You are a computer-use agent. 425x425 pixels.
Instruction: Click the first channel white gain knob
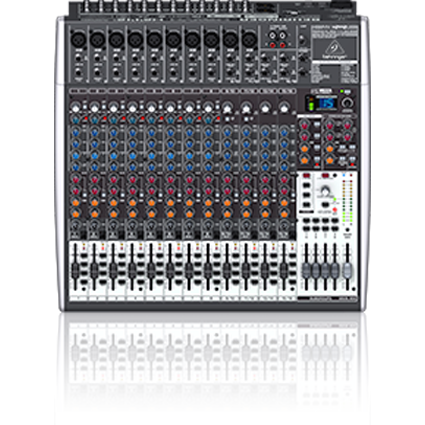click(x=76, y=108)
